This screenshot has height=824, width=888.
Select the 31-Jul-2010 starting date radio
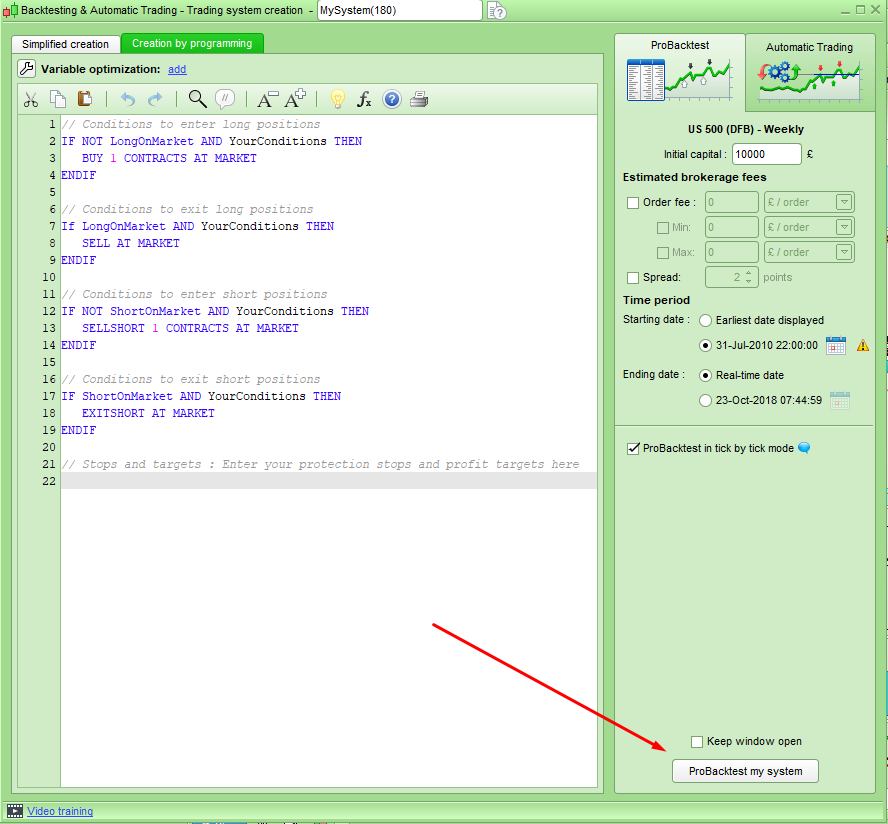point(705,345)
